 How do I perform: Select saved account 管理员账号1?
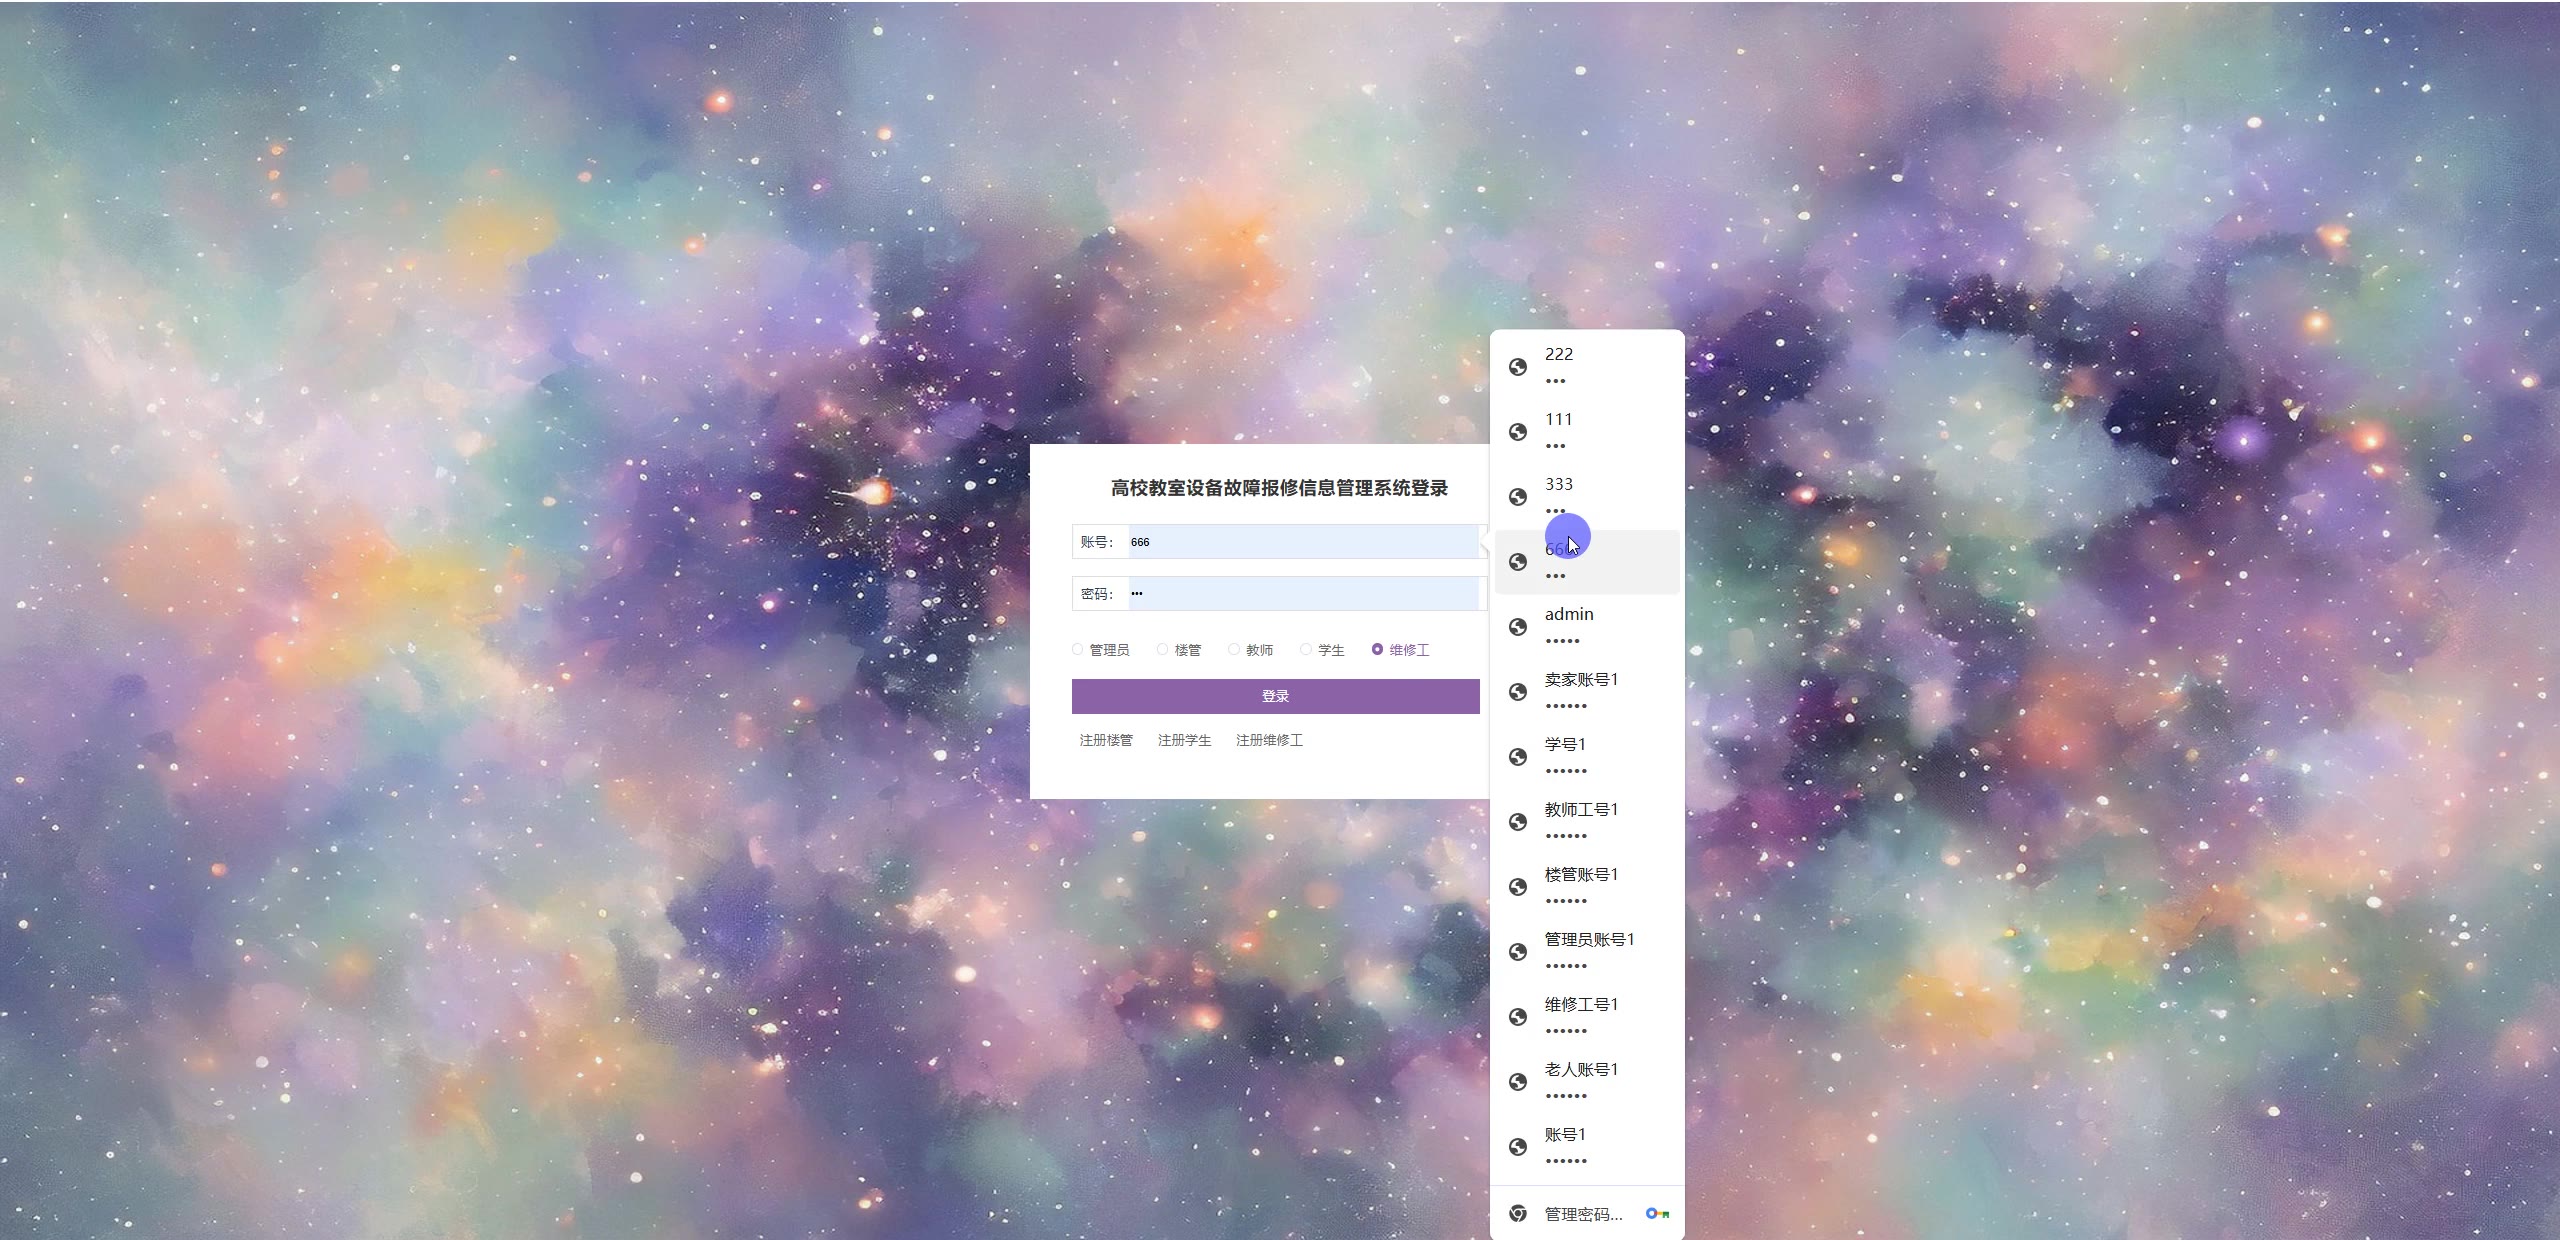click(x=1586, y=951)
